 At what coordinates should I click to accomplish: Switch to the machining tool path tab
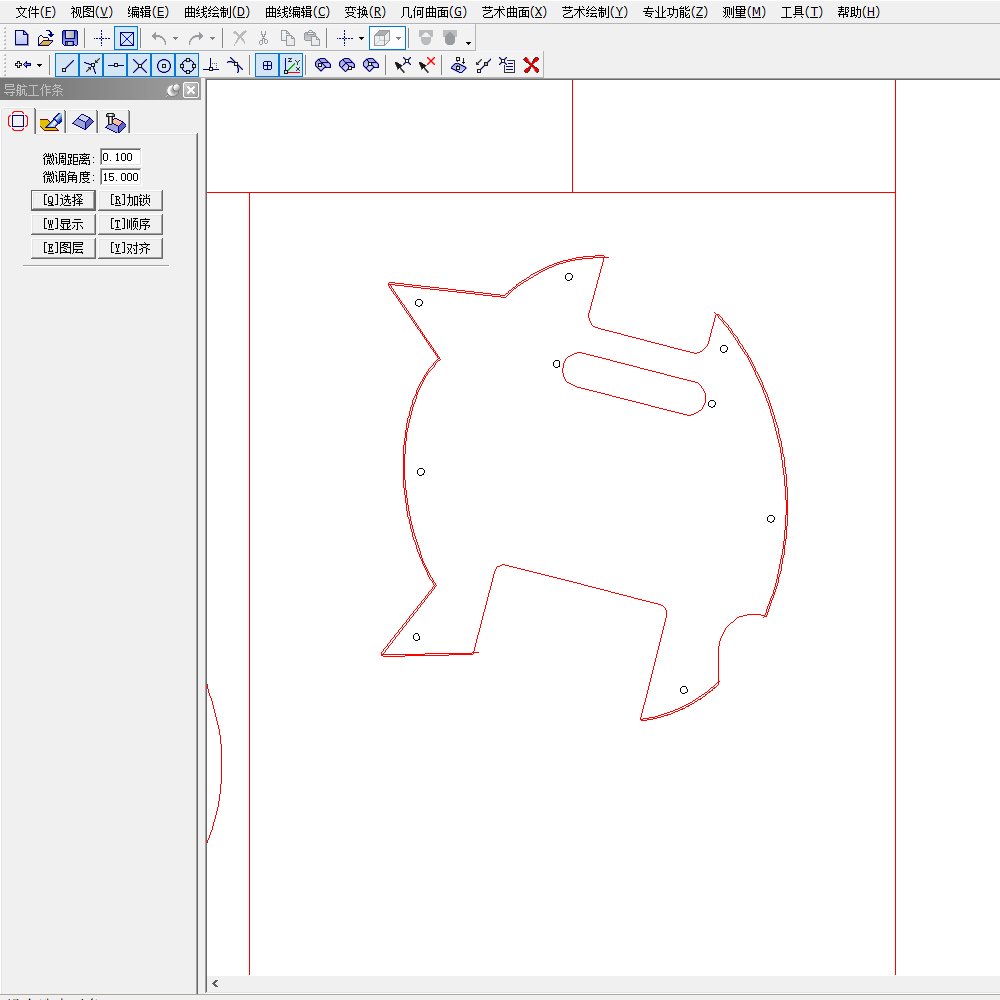(x=115, y=121)
